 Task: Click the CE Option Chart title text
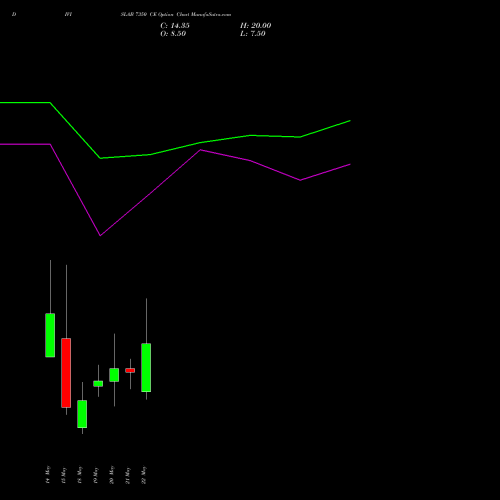176,14
